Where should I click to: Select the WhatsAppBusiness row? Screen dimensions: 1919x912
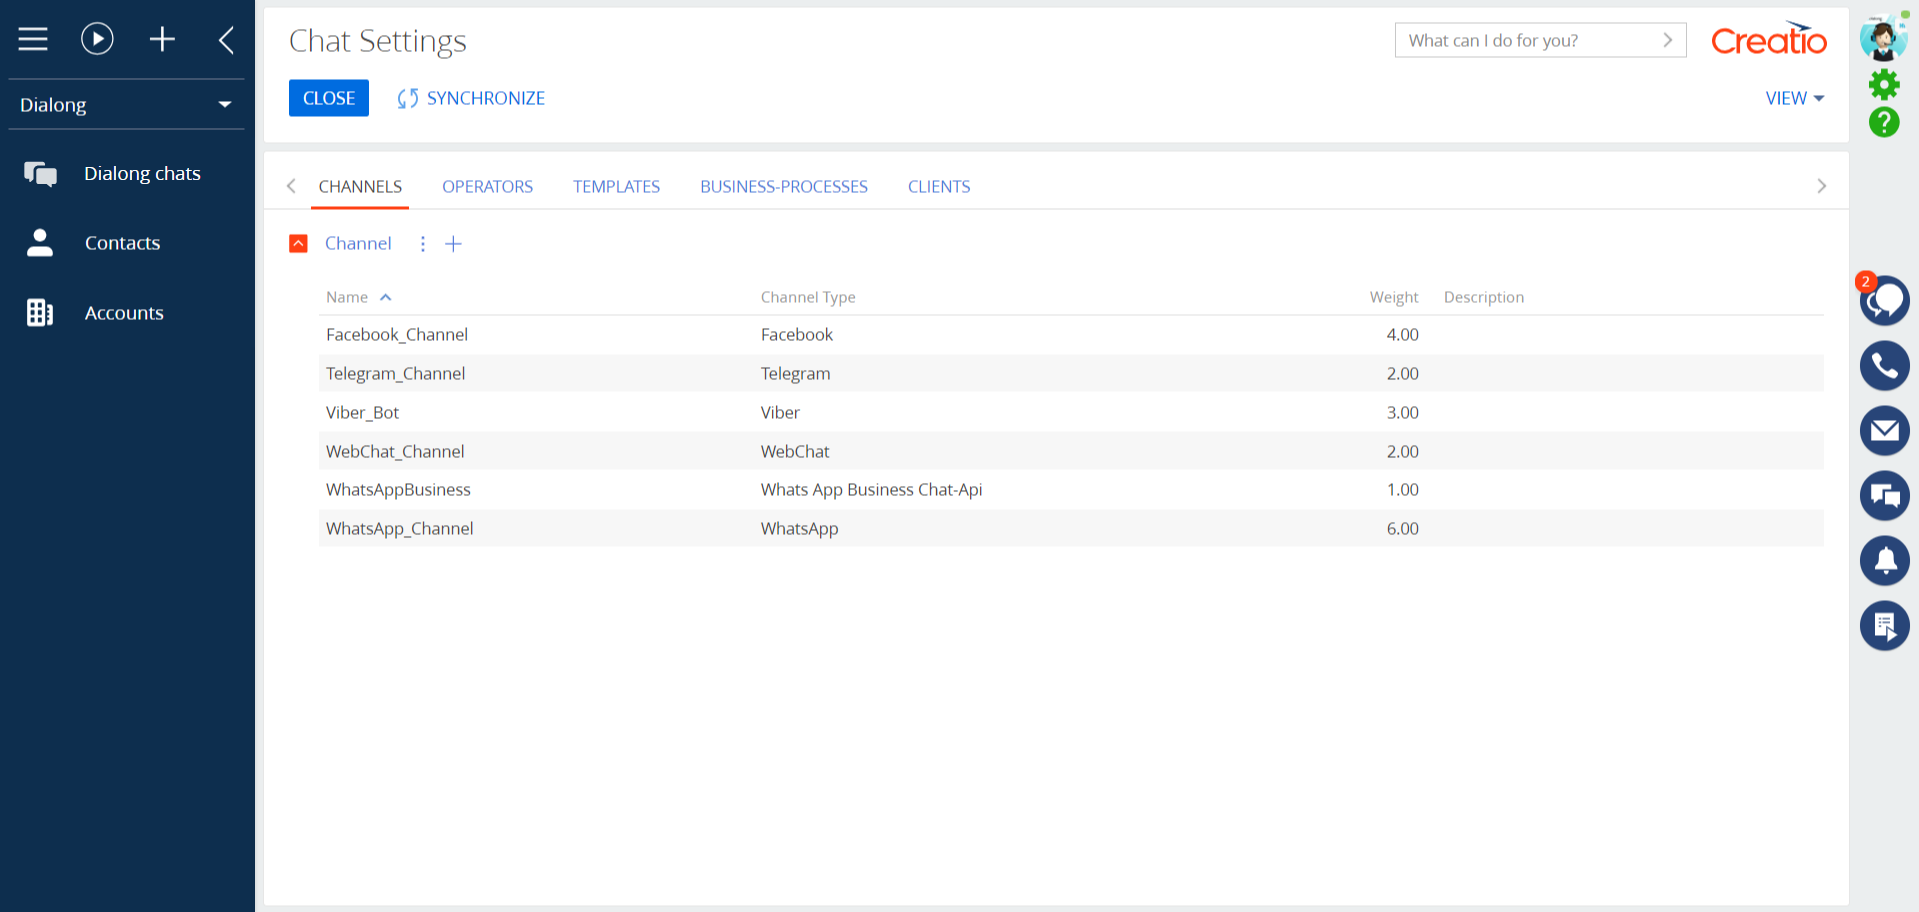coord(1071,490)
